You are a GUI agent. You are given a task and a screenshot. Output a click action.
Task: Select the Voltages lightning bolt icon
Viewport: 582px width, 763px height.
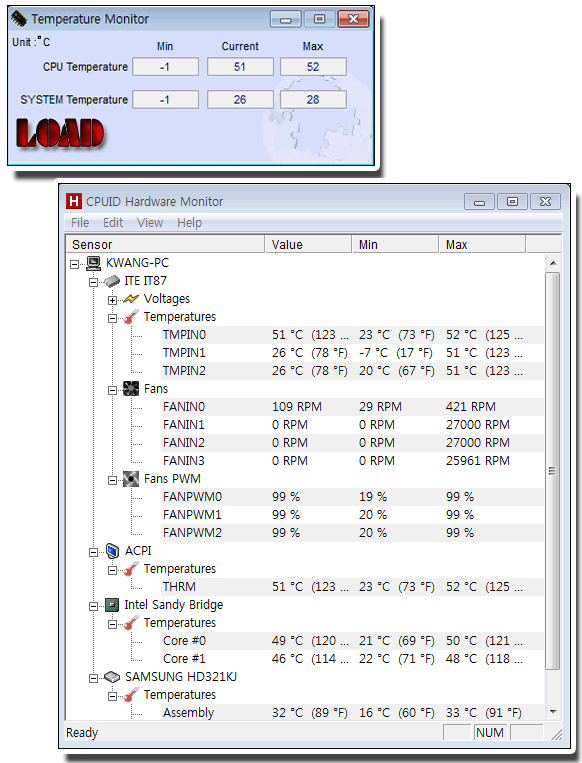pyautogui.click(x=131, y=299)
